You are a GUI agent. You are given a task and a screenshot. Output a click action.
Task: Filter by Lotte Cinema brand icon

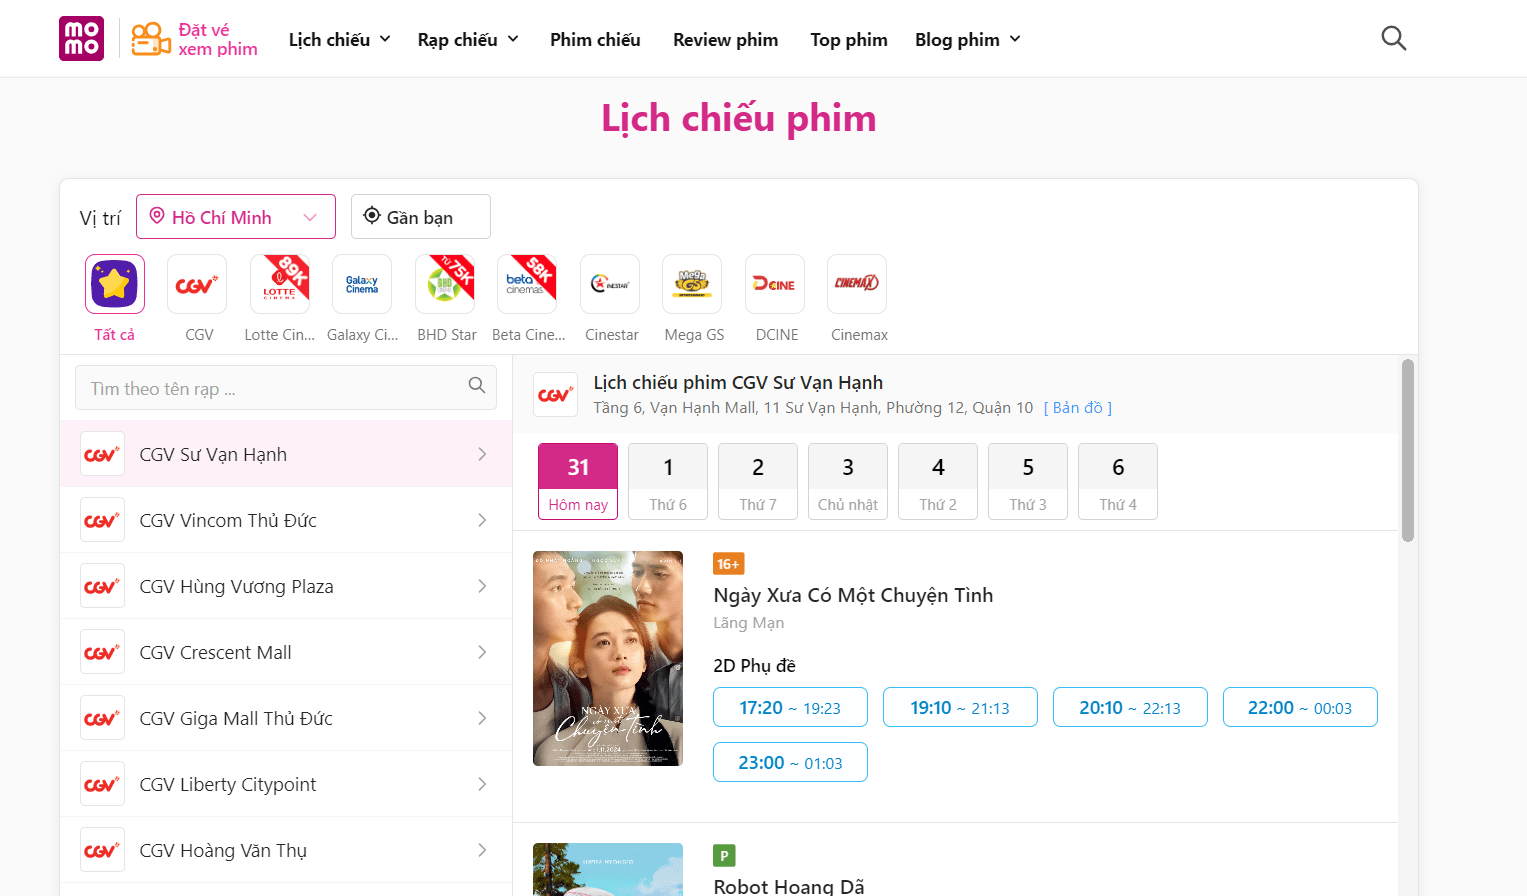click(x=279, y=285)
